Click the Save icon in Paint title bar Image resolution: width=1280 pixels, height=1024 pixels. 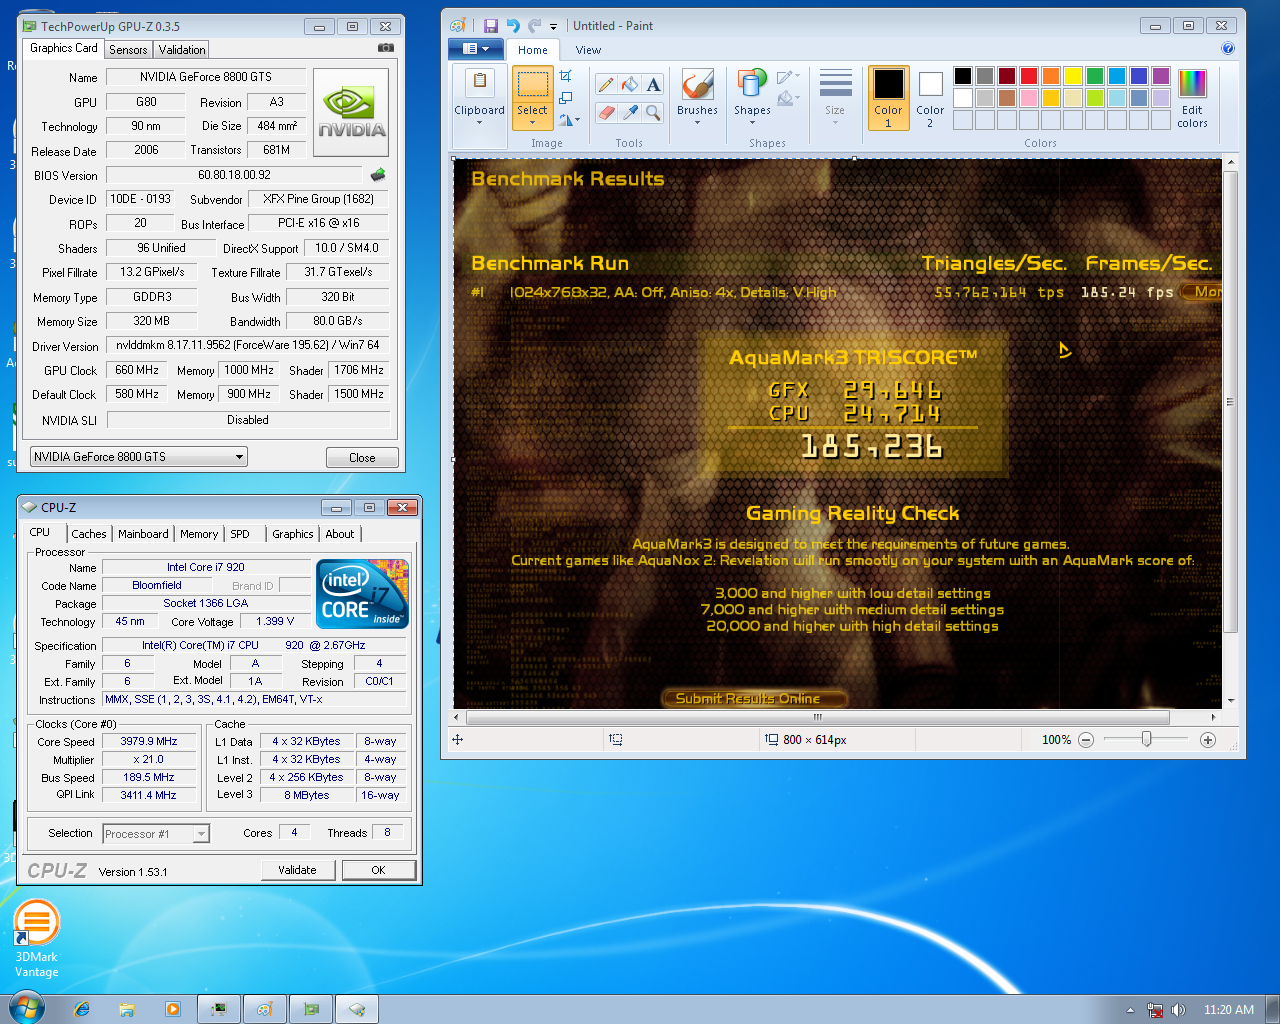[x=491, y=26]
